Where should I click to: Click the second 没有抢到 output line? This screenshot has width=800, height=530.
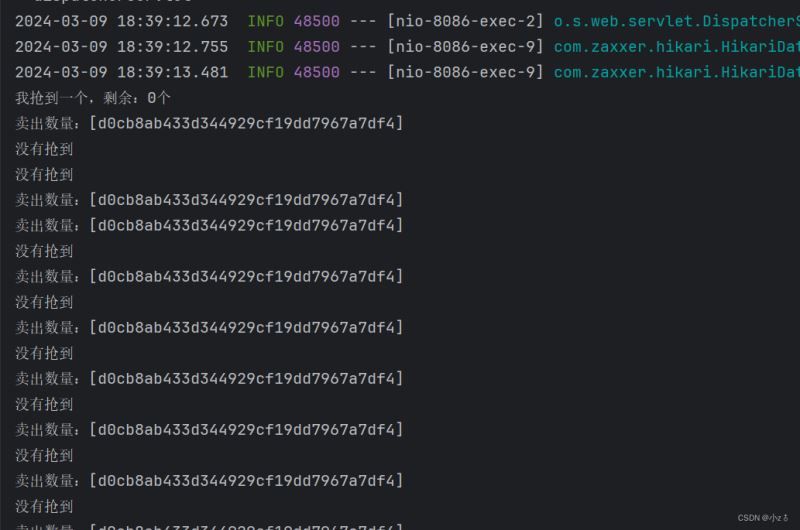click(44, 174)
